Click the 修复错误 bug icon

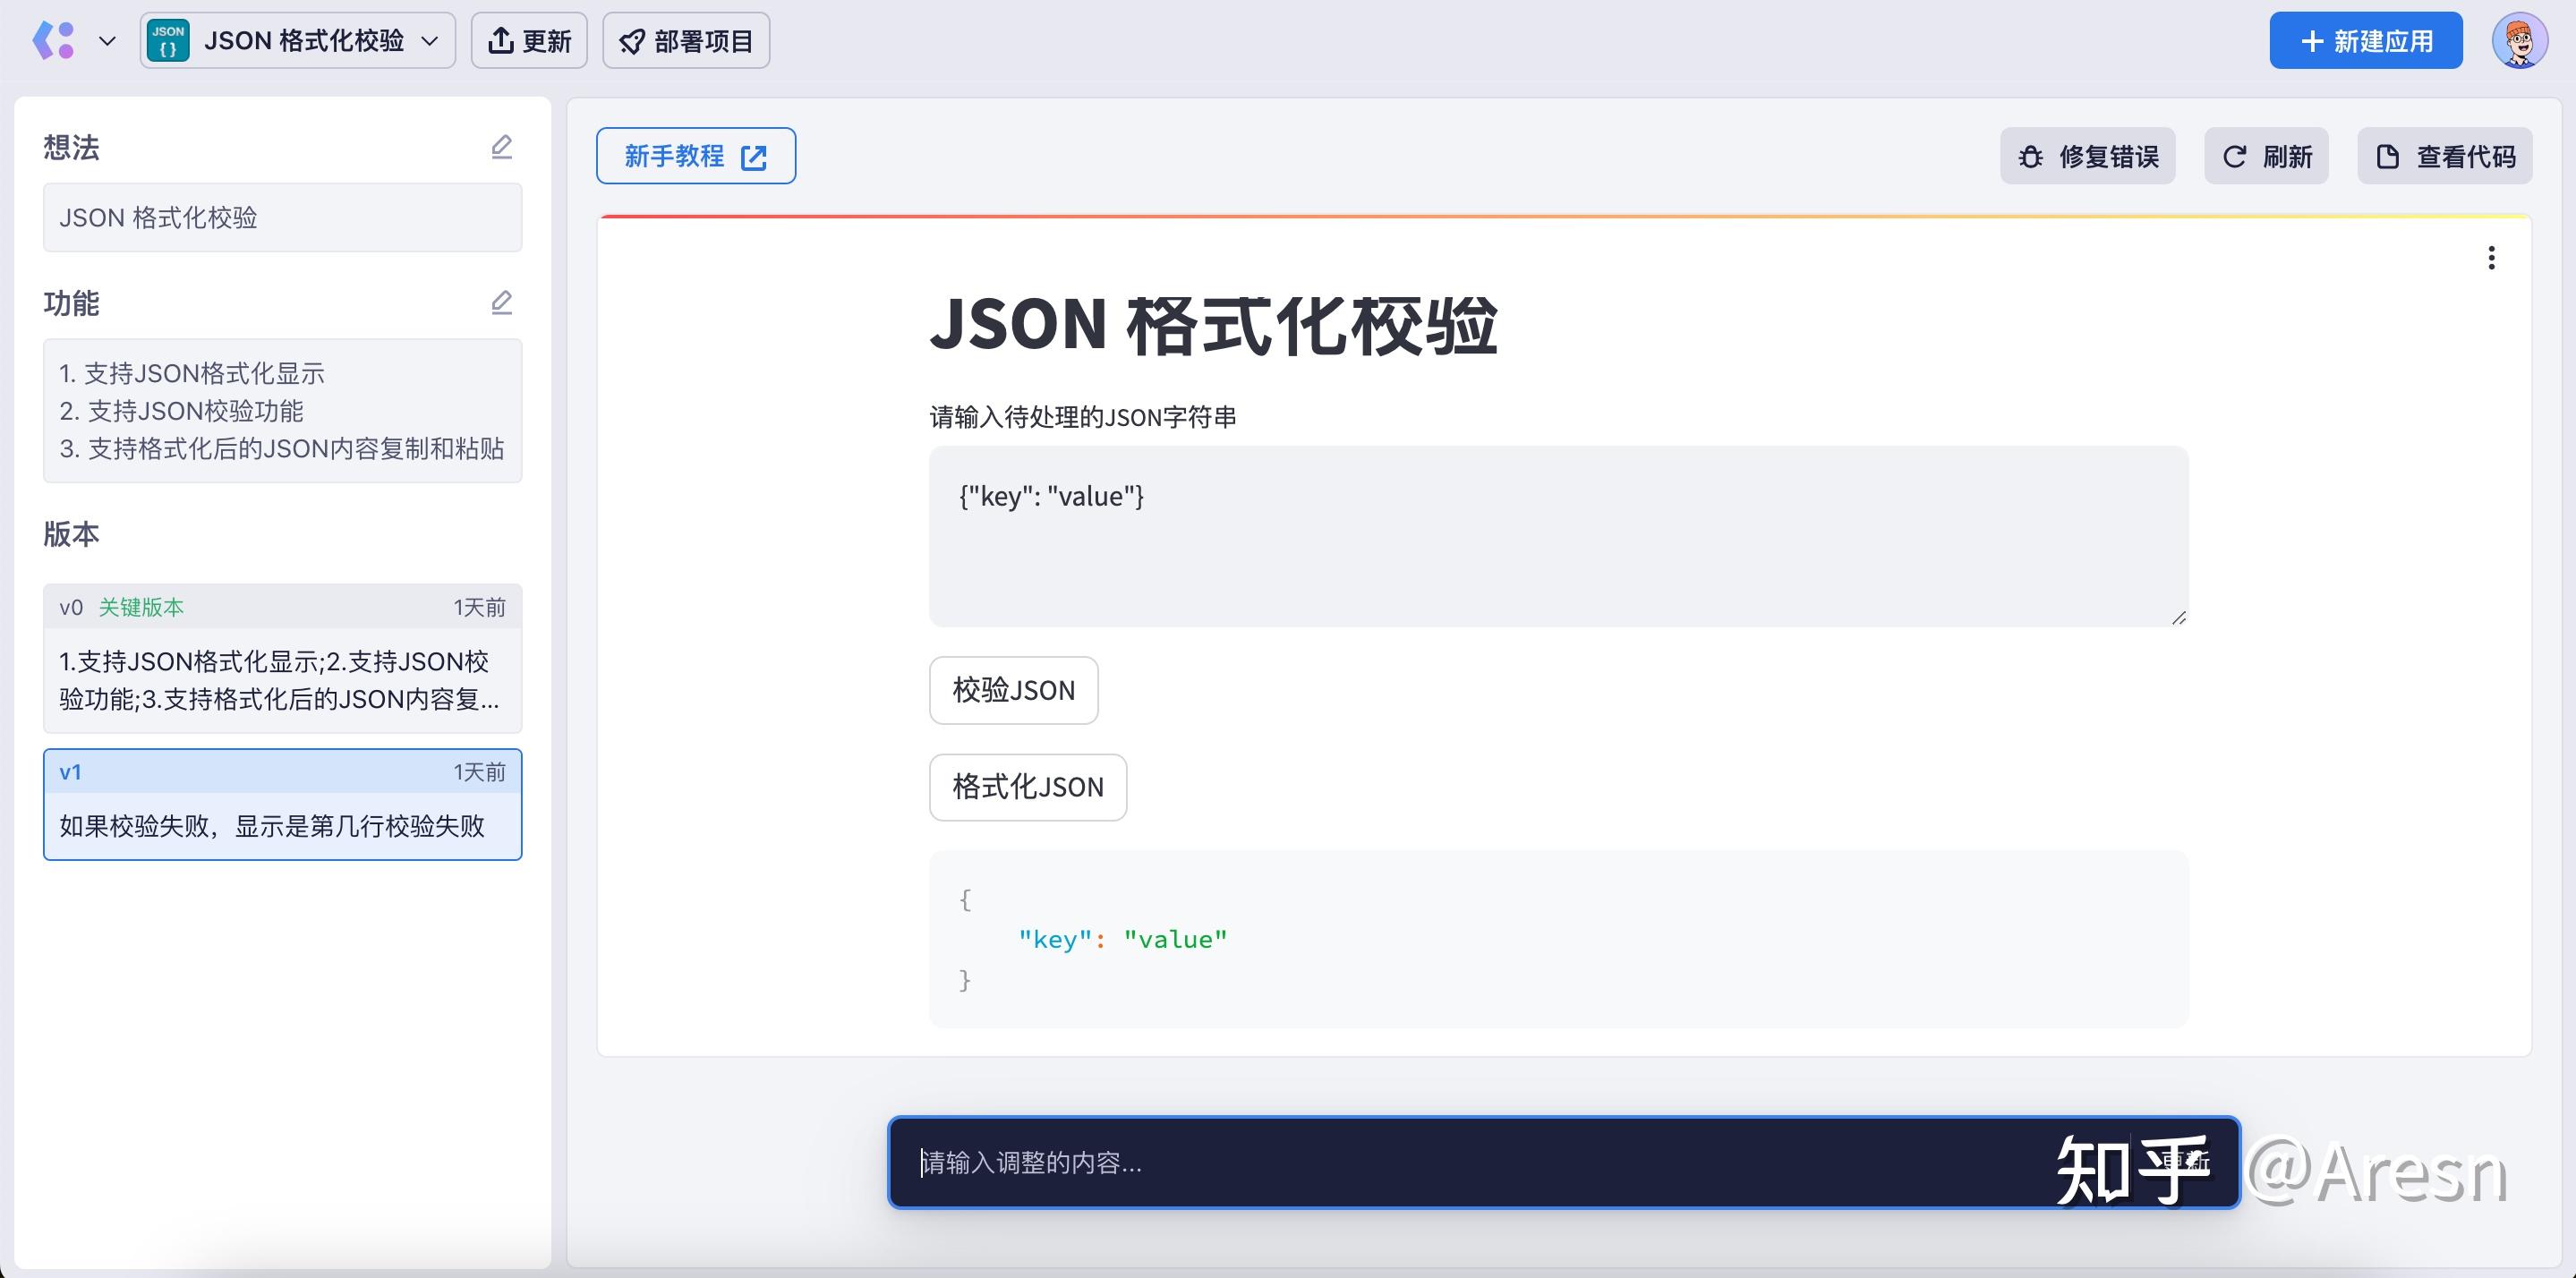[2031, 156]
